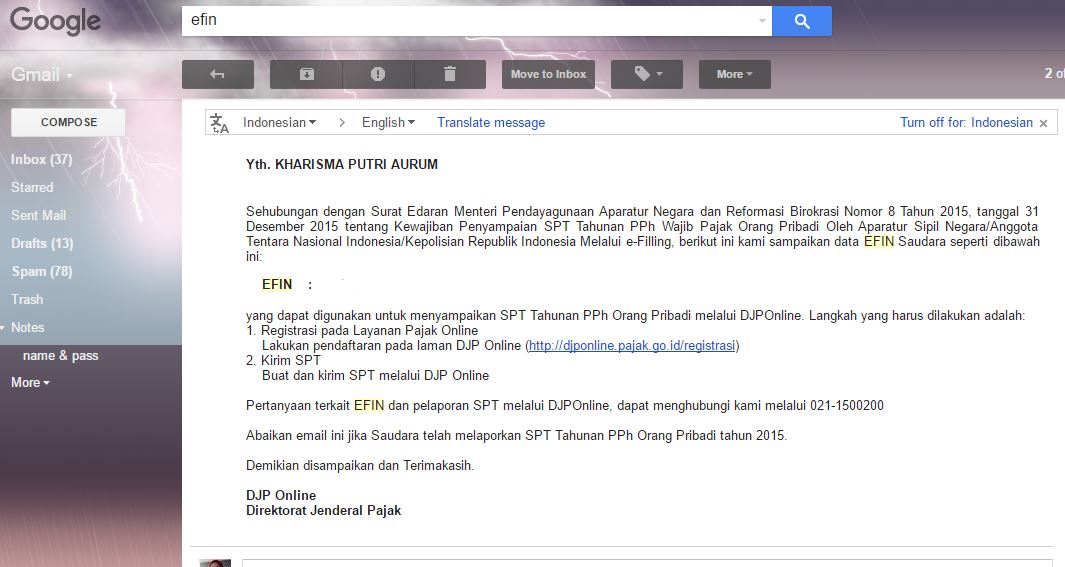Click the COMPOSE button

(x=69, y=122)
